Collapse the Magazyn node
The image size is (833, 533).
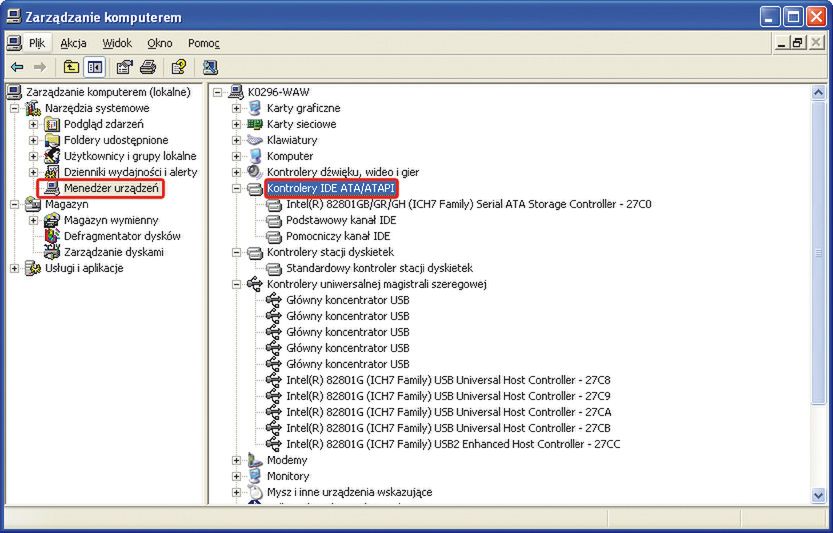point(15,204)
